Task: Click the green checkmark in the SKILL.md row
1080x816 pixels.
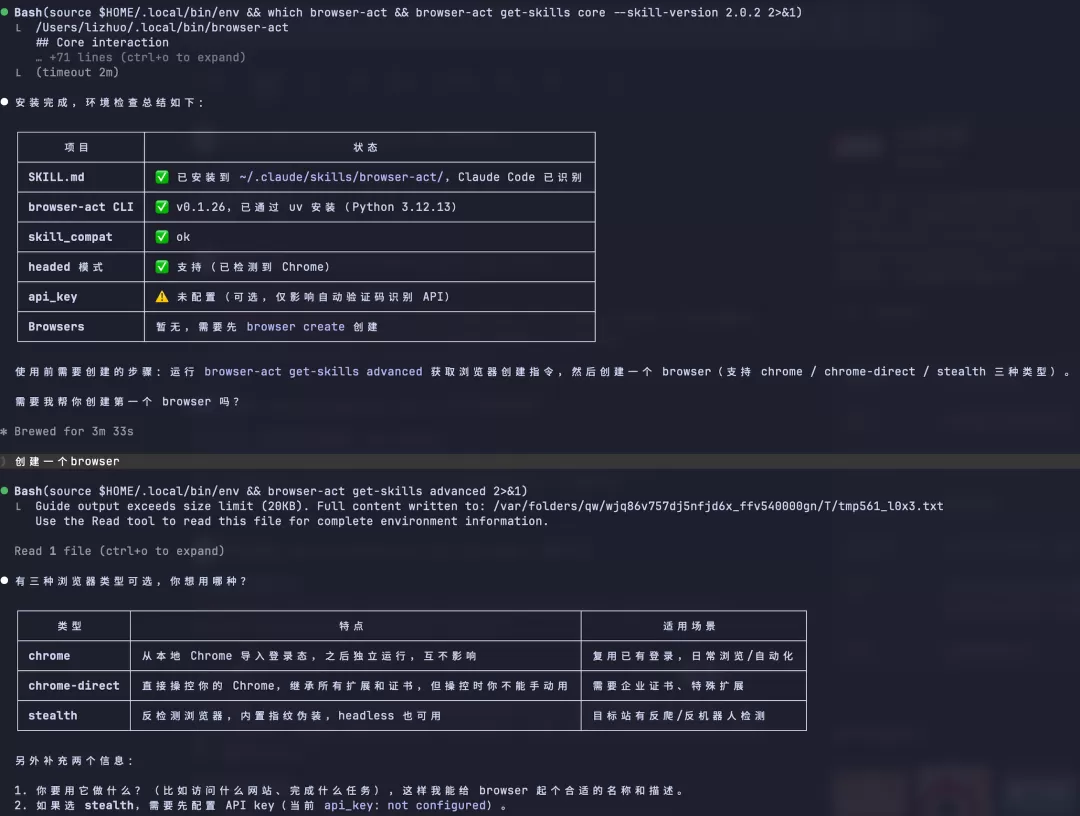Action: click(x=162, y=177)
